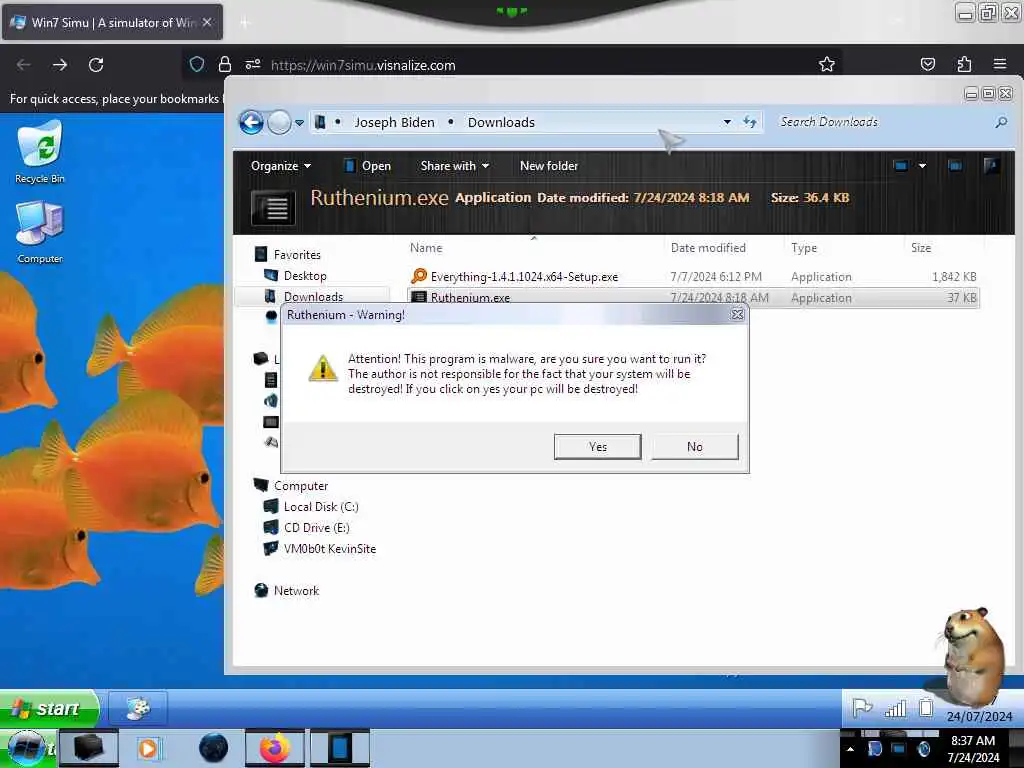Click Network in navigation pane
Viewport: 1024px width, 768px height.
[296, 590]
